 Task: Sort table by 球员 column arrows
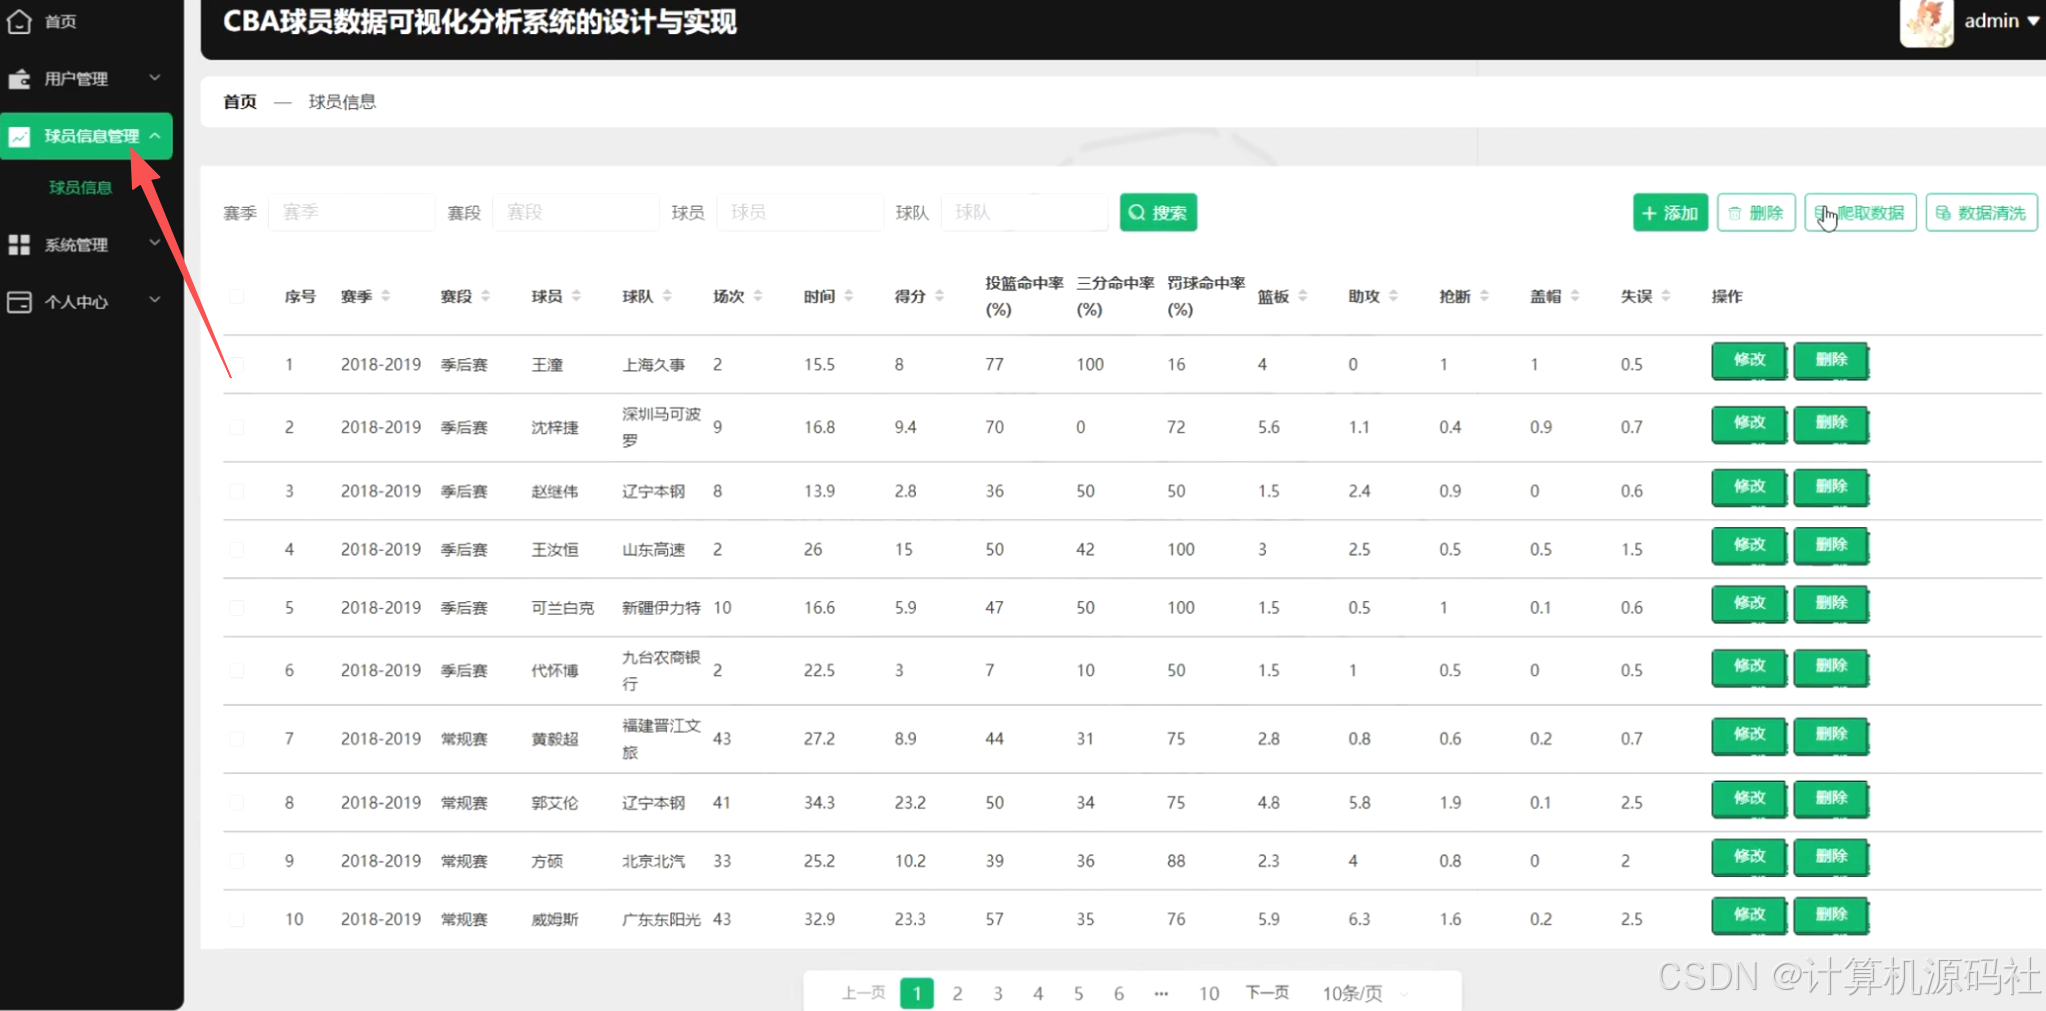coord(576,296)
